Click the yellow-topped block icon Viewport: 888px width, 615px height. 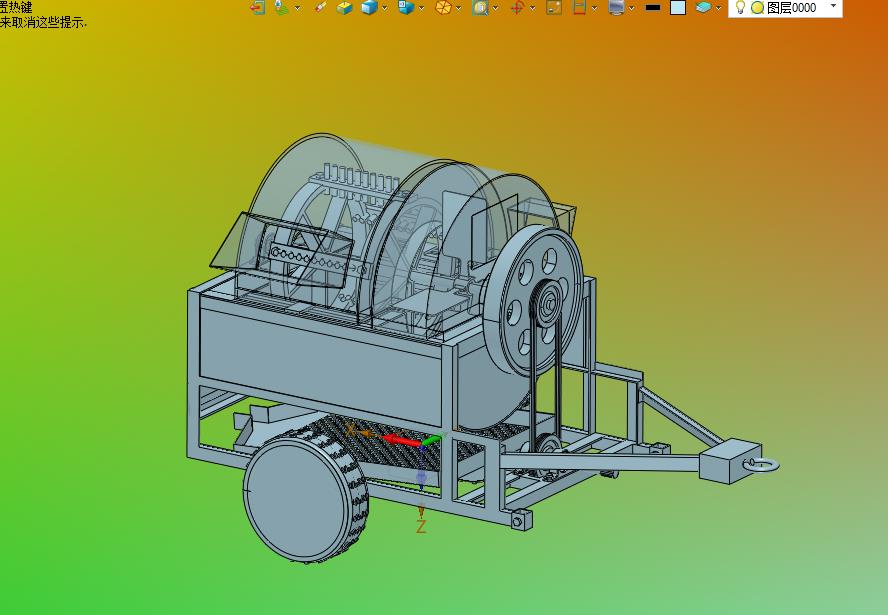[344, 7]
